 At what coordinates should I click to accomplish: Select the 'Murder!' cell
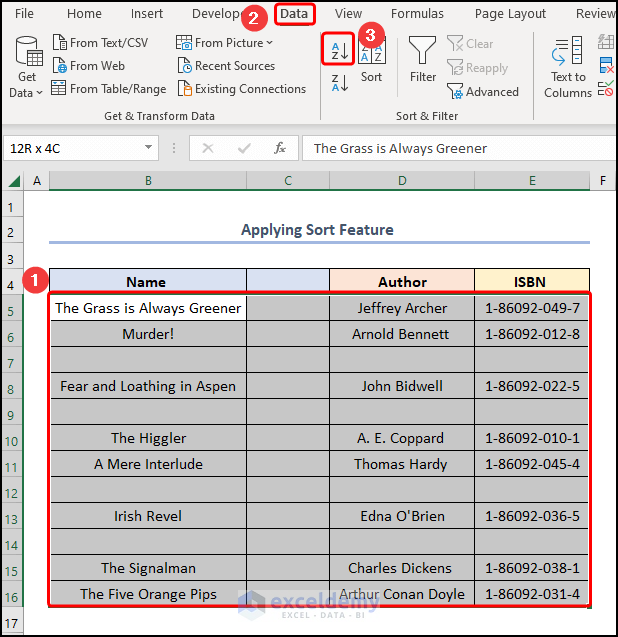(x=148, y=334)
